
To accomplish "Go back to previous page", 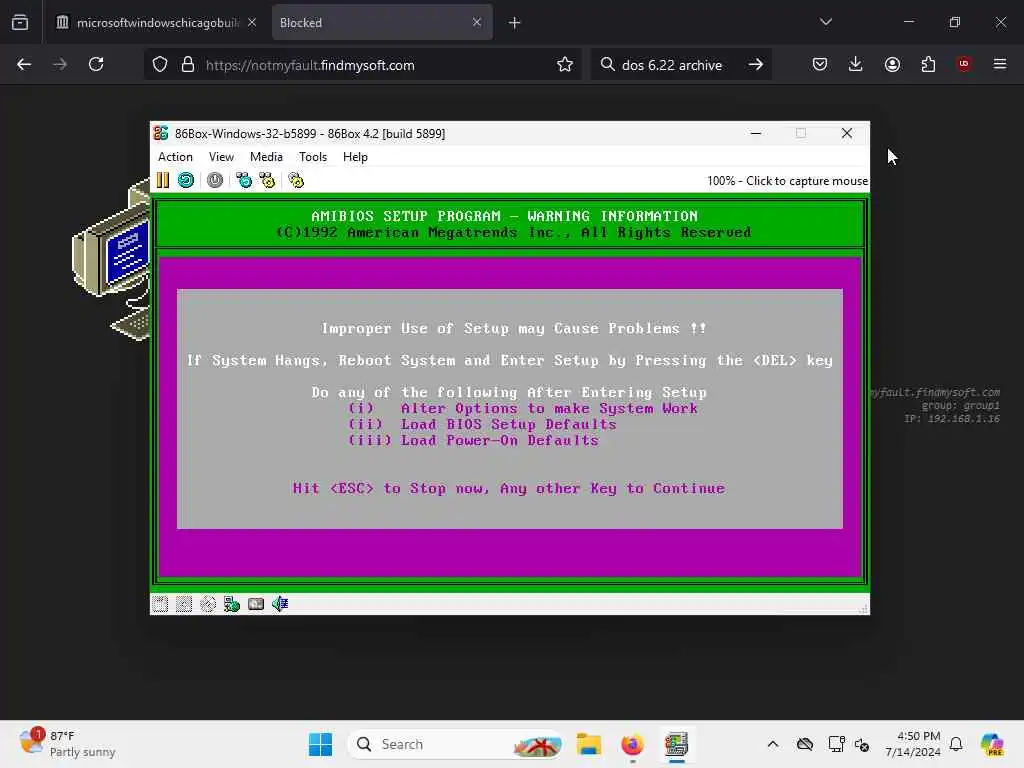I will (x=24, y=64).
